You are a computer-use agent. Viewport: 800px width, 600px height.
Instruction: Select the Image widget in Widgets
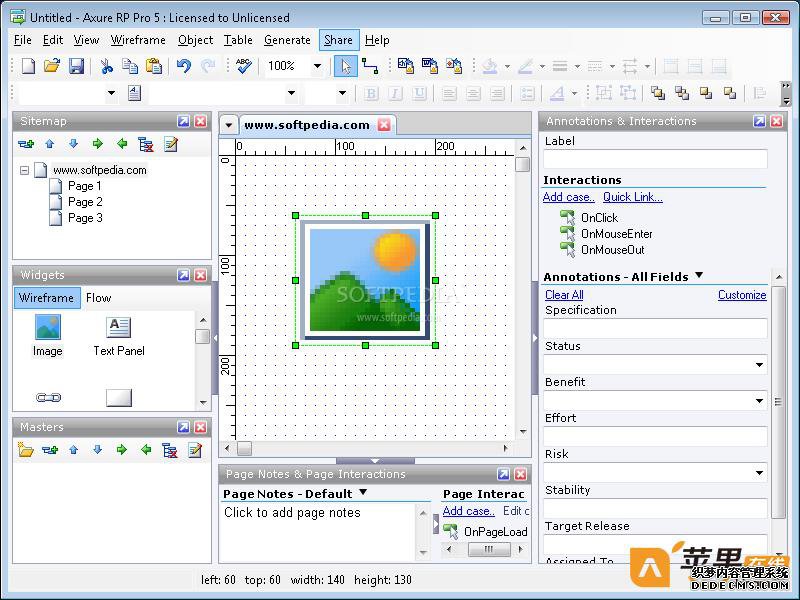click(x=47, y=336)
